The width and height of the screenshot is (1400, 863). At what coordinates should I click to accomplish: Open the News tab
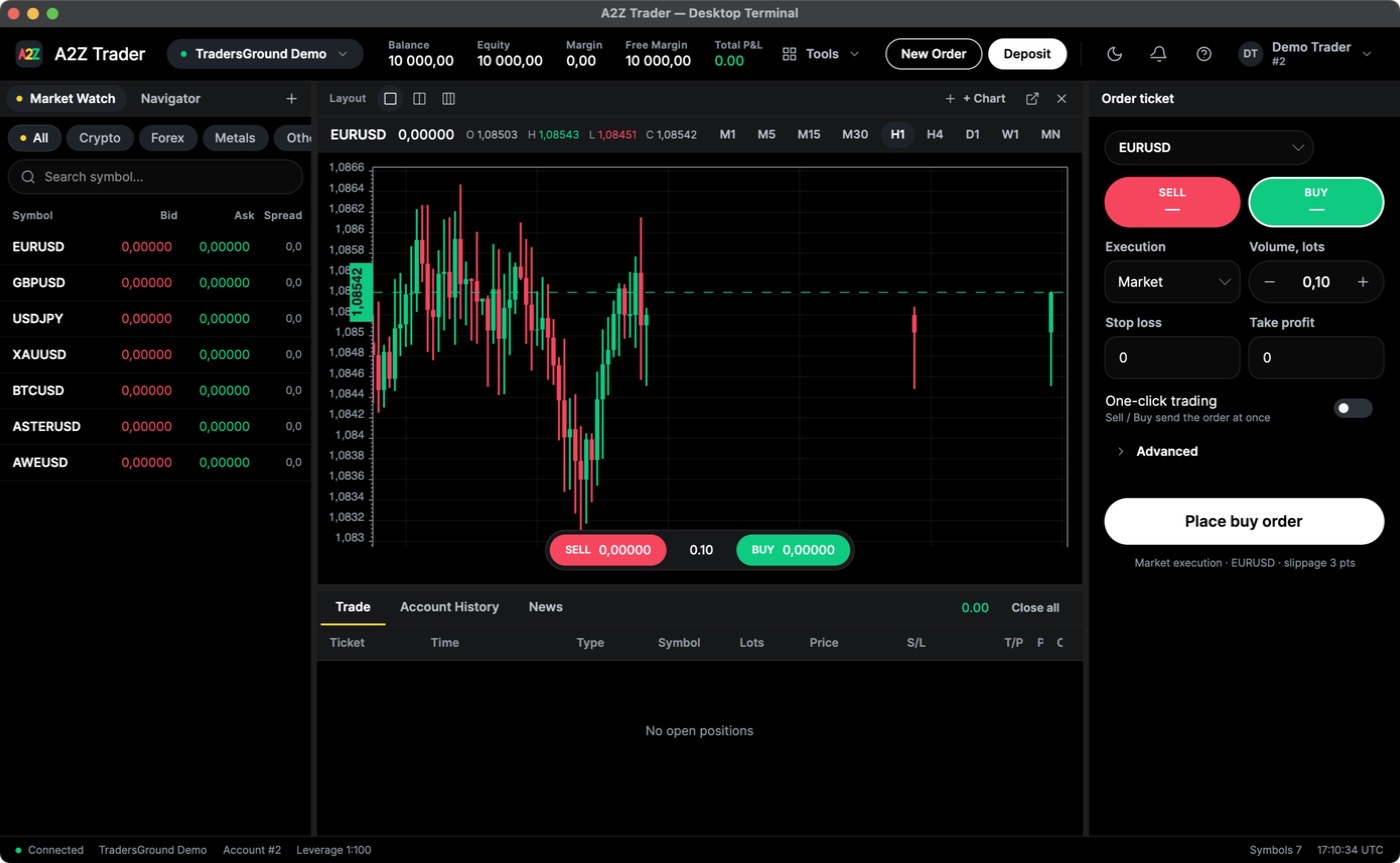click(545, 607)
